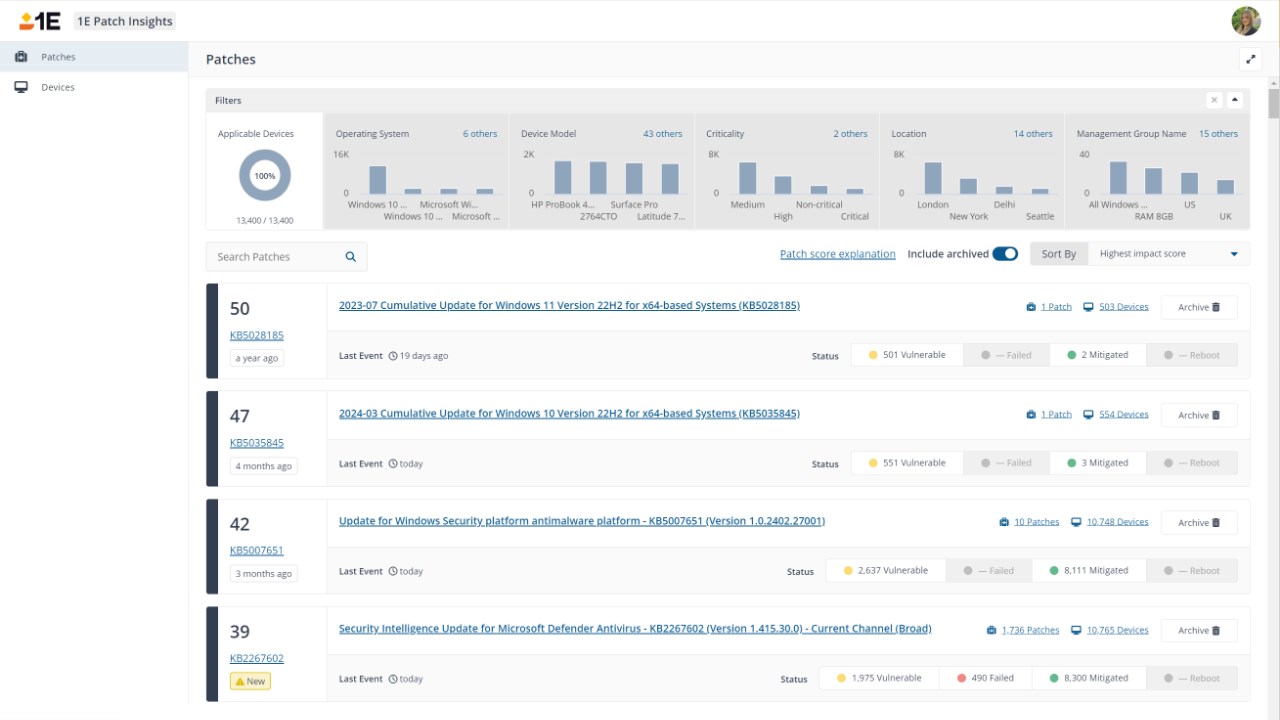Select the London location bar
Screen dimensions: 1280x720
[933, 178]
